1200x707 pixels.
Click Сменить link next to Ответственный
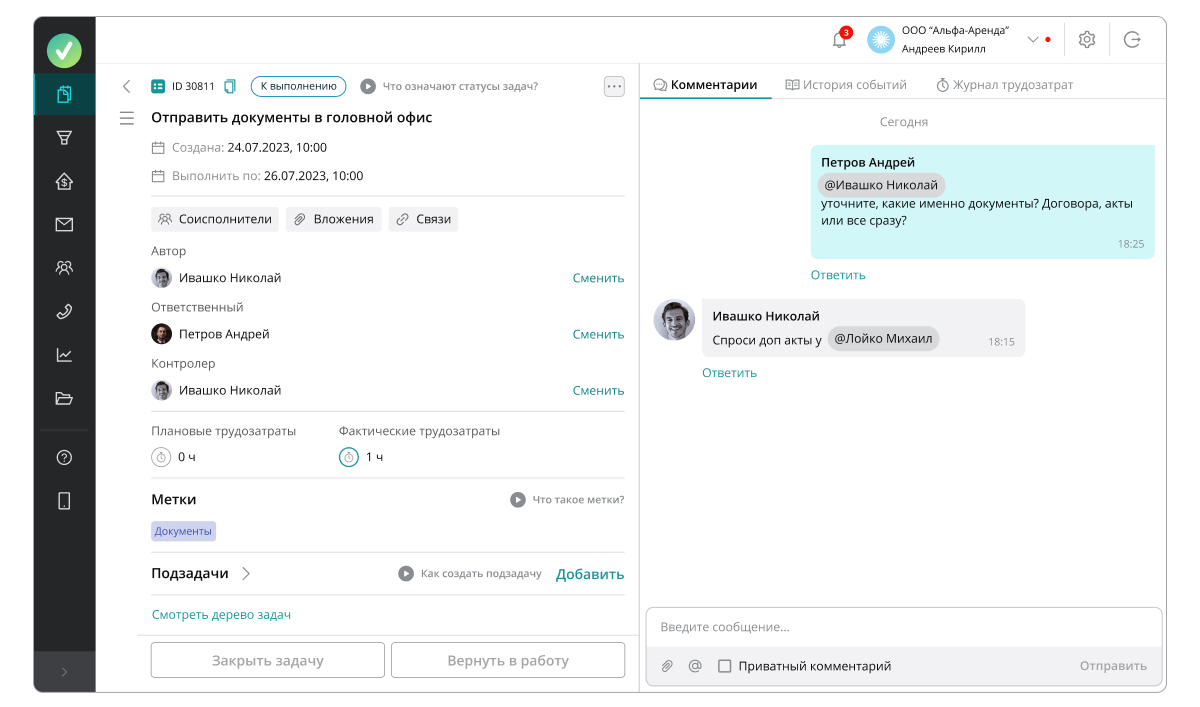[x=598, y=335]
